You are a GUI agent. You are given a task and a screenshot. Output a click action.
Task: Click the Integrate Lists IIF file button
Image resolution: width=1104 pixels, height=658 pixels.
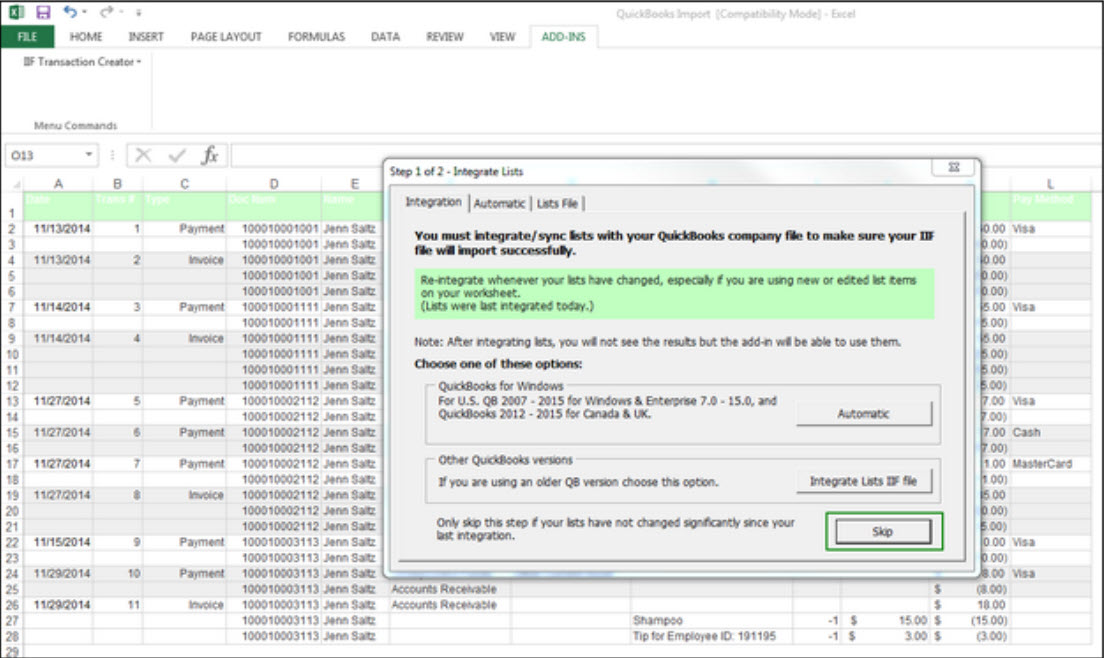tap(864, 481)
